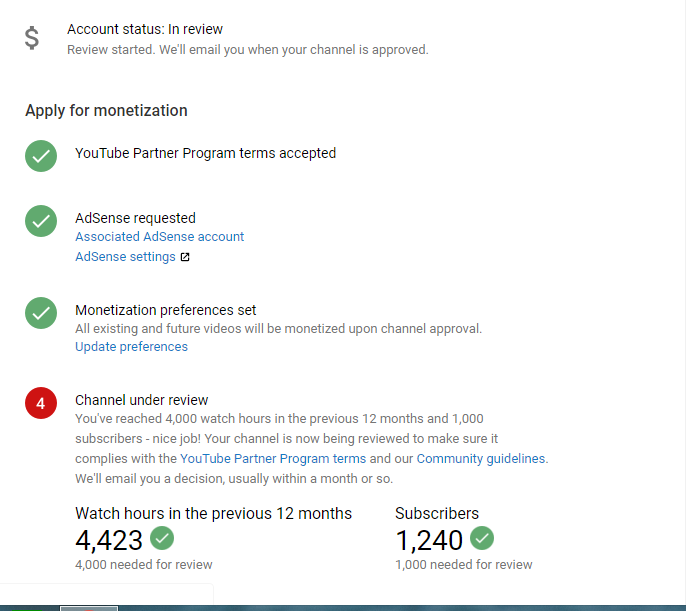Click the 1,240 subscribers value
This screenshot has height=611, width=686.
(429, 540)
